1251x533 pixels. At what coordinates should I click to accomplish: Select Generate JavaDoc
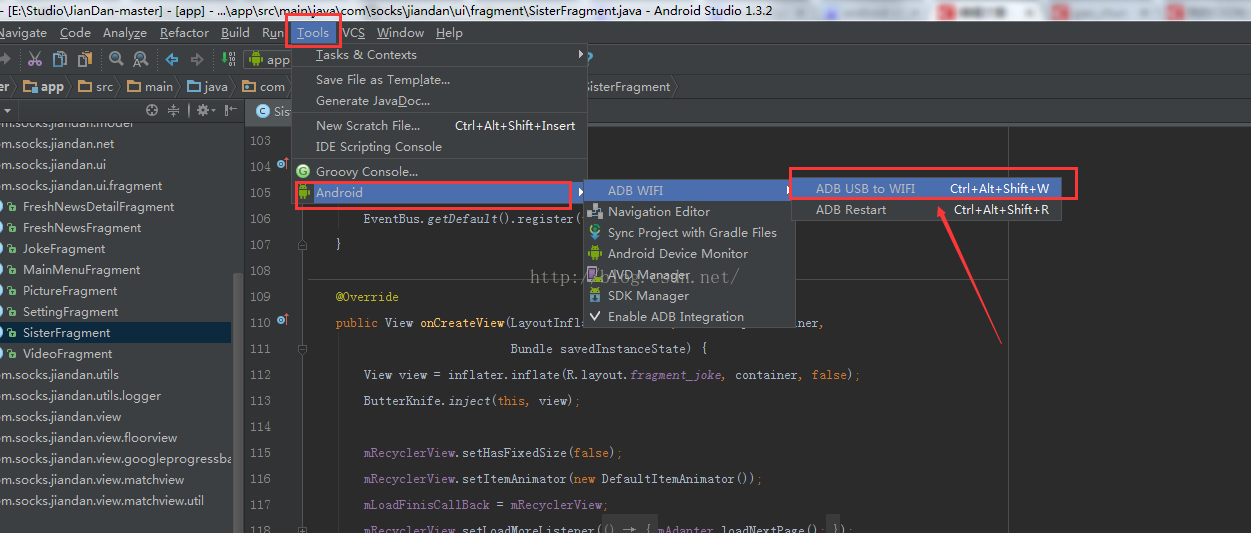point(438,101)
